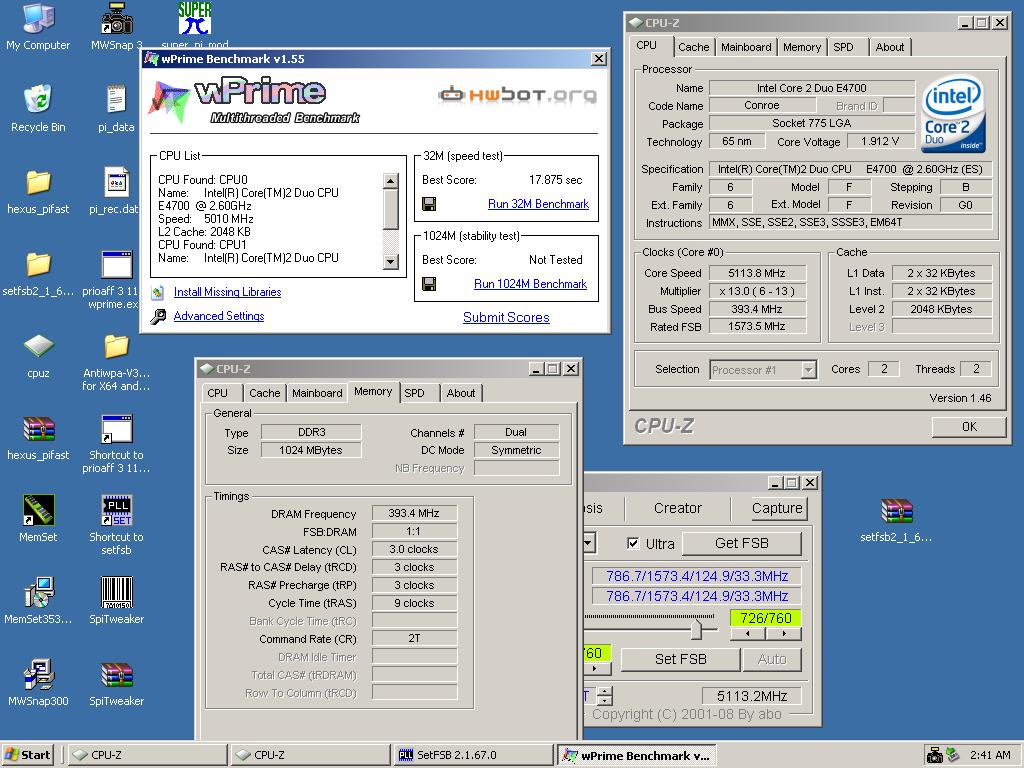This screenshot has width=1024, height=768.
Task: Click the Intel Core 2 Duo logo
Action: 953,115
